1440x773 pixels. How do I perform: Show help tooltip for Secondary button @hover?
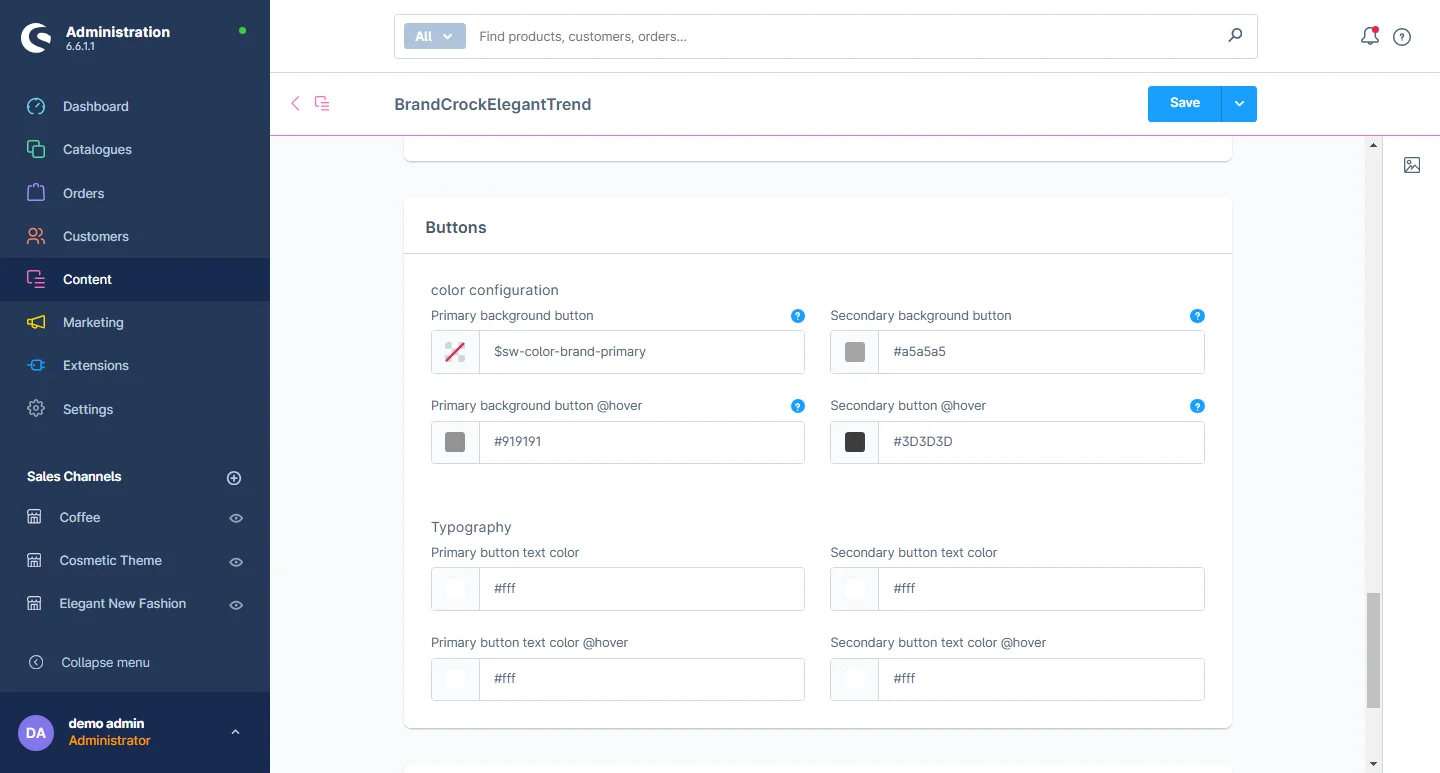1197,406
